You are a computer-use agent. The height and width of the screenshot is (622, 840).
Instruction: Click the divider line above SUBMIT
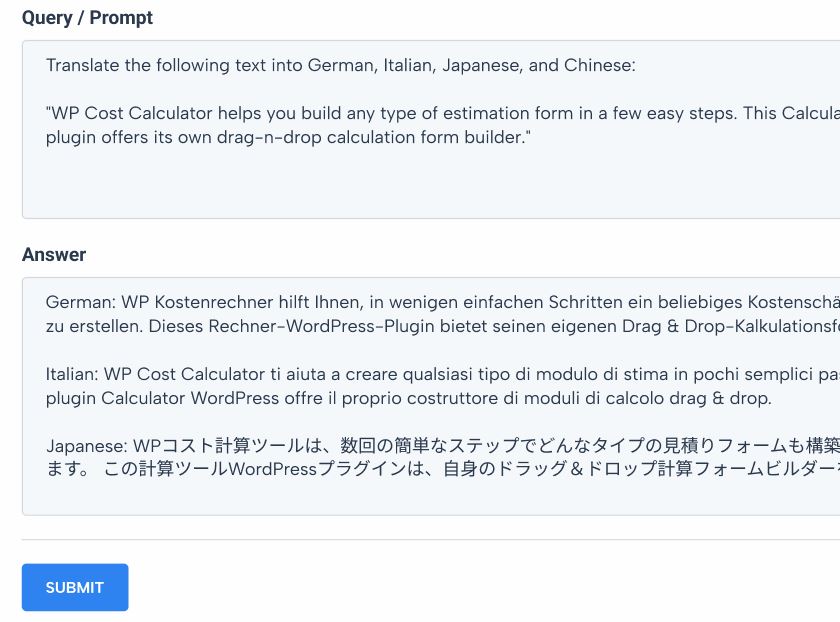coord(431,539)
